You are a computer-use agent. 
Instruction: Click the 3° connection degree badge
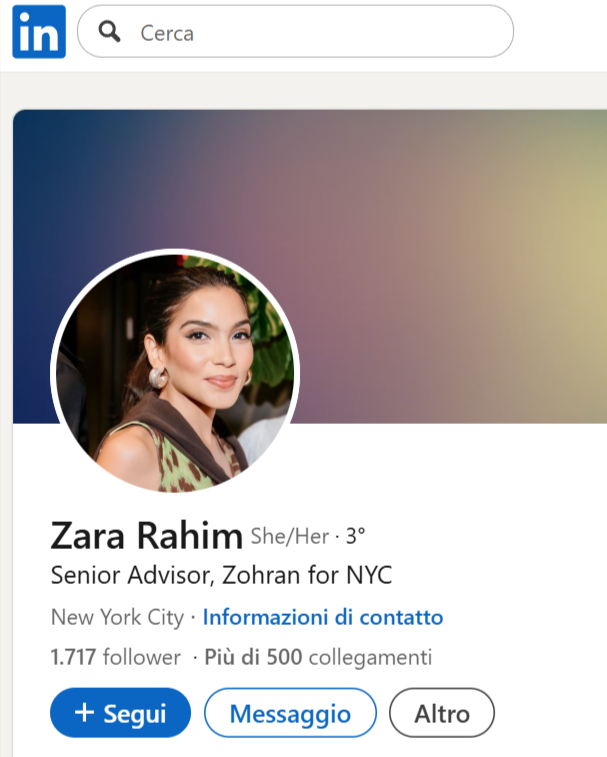(355, 536)
